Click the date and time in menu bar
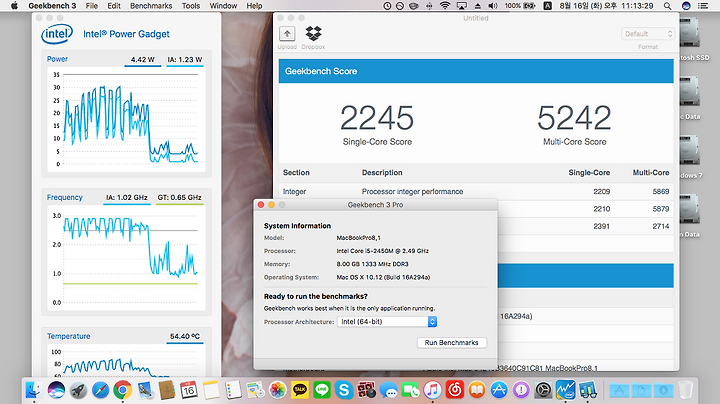The width and height of the screenshot is (720, 404). (x=606, y=6)
